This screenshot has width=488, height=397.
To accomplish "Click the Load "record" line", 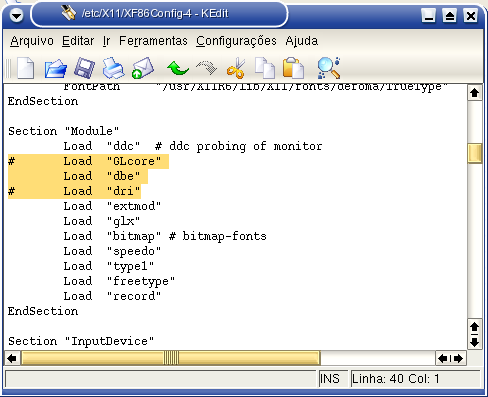I will tap(112, 296).
